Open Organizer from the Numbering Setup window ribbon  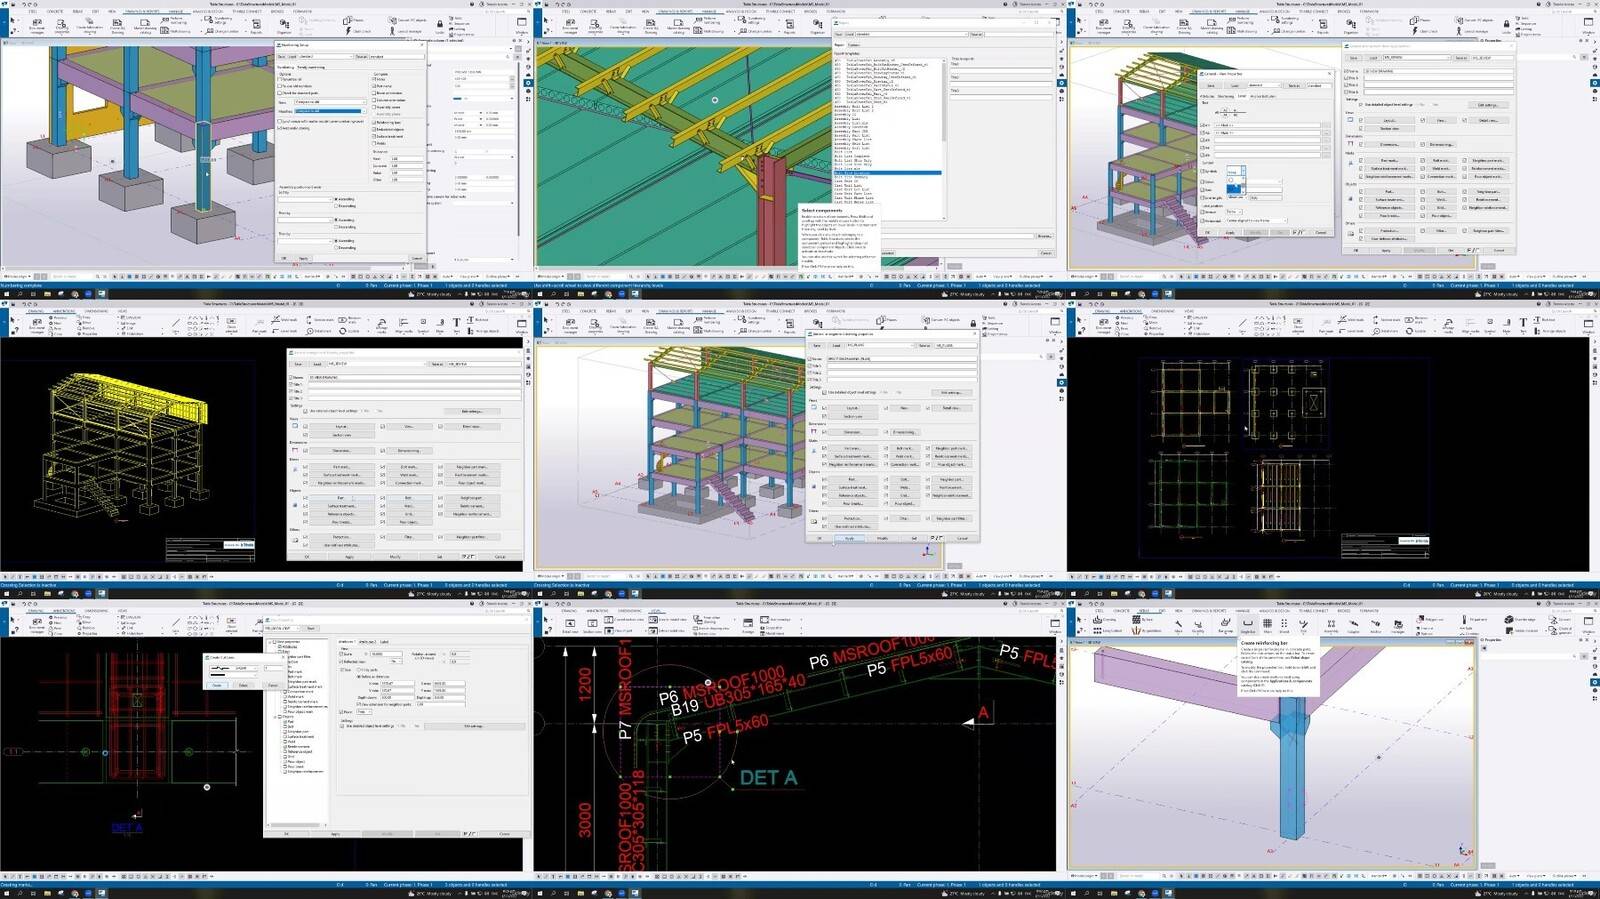(x=285, y=24)
